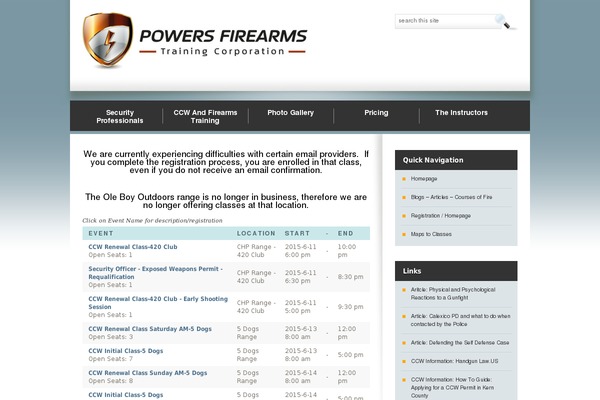Open CCW Renewal Class Early Shooting Session
The image size is (600, 400).
tap(158, 303)
